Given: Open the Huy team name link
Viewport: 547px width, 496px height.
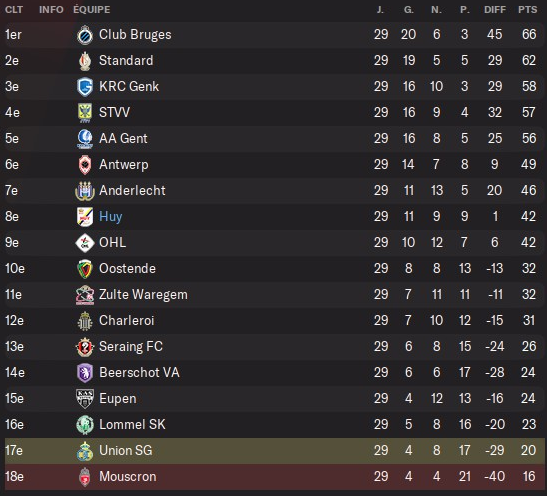Looking at the screenshot, I should point(111,217).
